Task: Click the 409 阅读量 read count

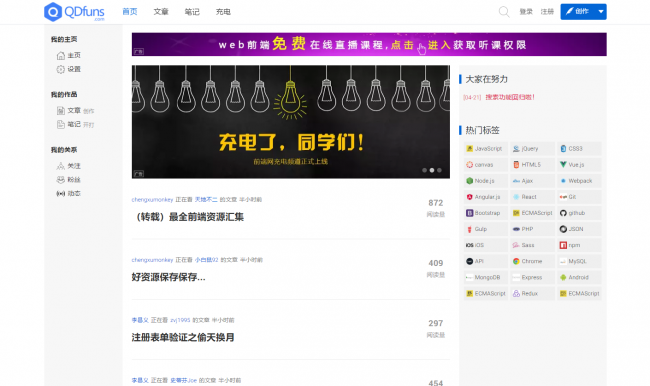Action: coord(436,268)
